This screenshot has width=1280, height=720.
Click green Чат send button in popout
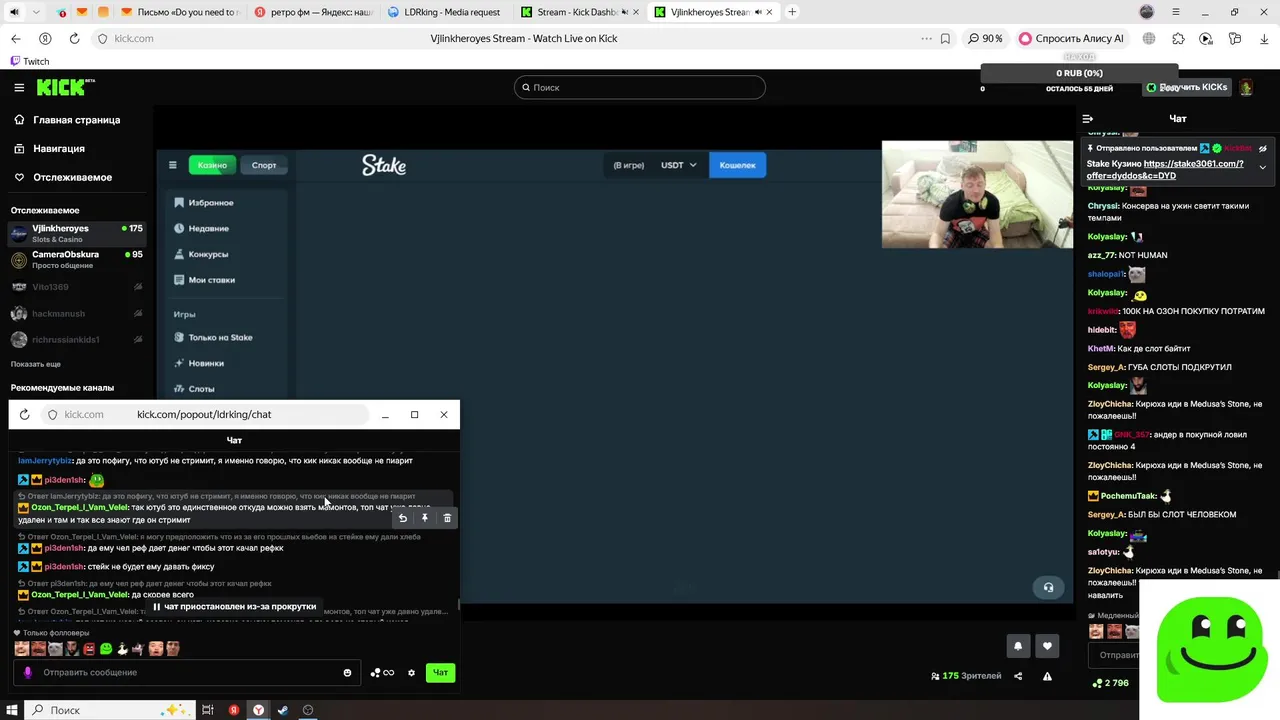pyautogui.click(x=440, y=673)
